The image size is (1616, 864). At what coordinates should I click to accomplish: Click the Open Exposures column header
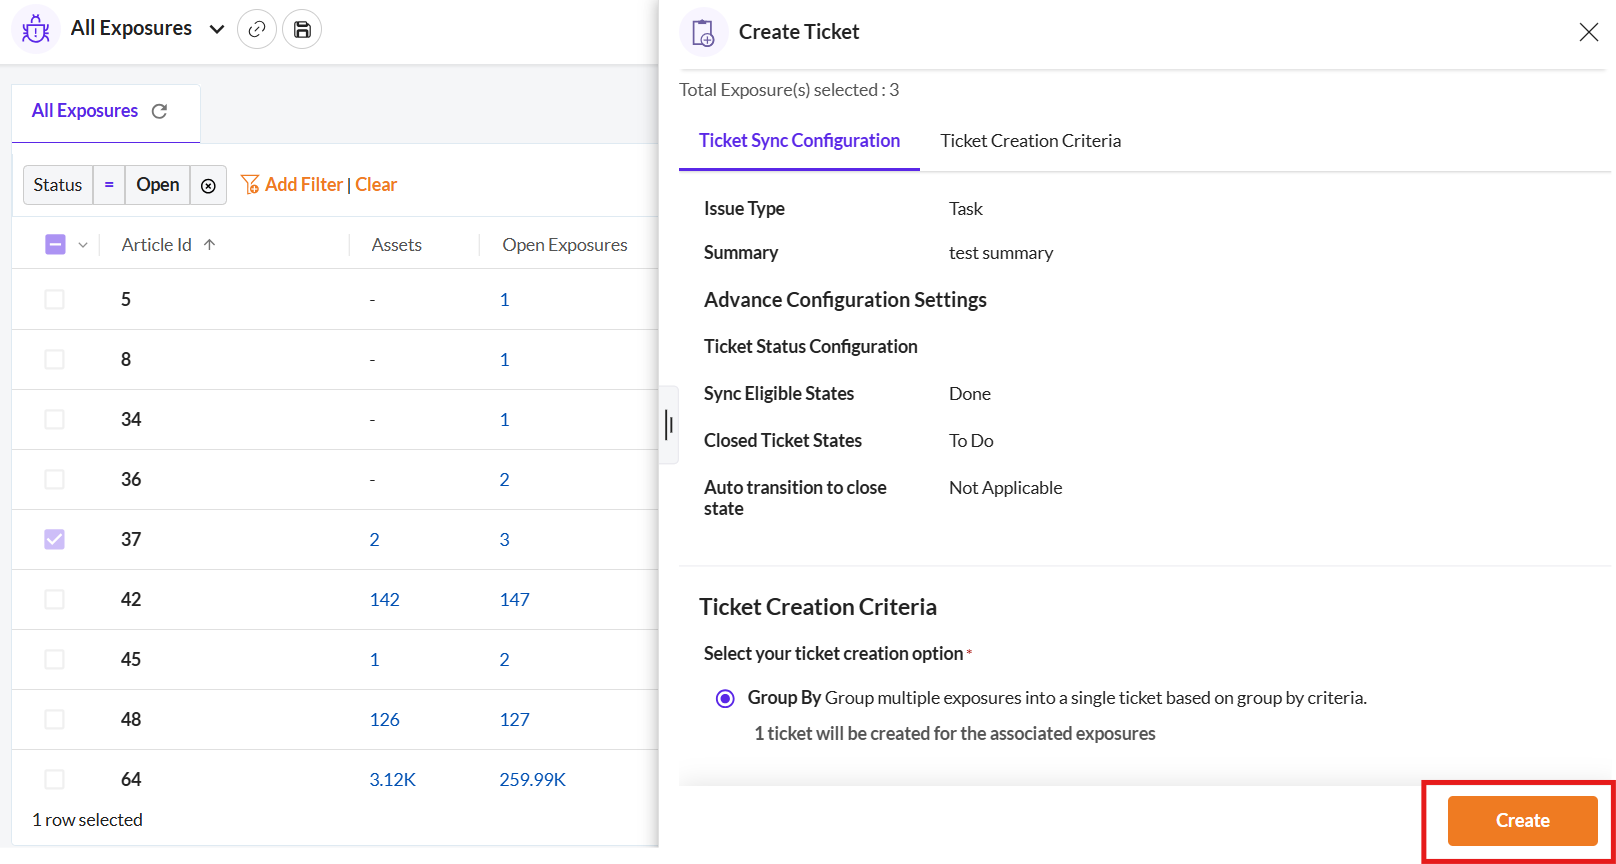565,245
